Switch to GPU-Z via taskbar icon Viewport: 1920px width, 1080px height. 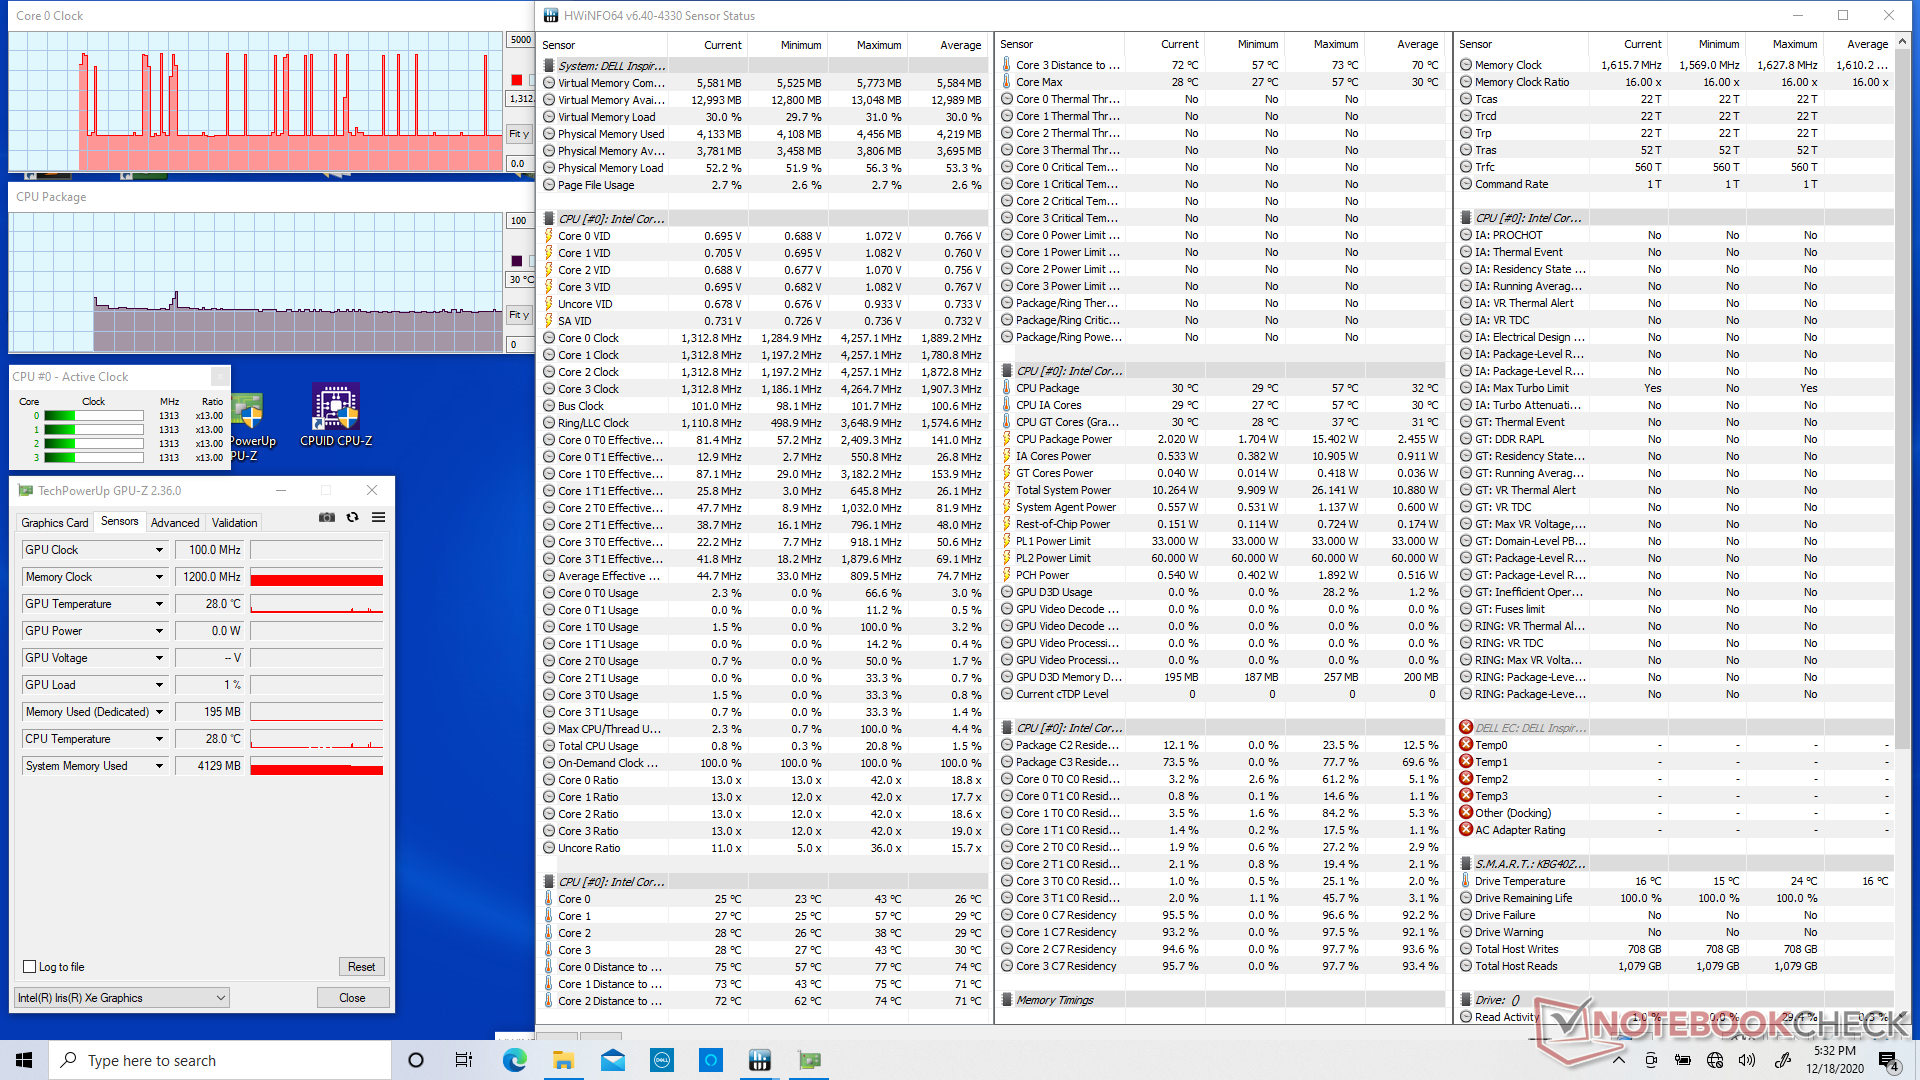[x=809, y=1060]
